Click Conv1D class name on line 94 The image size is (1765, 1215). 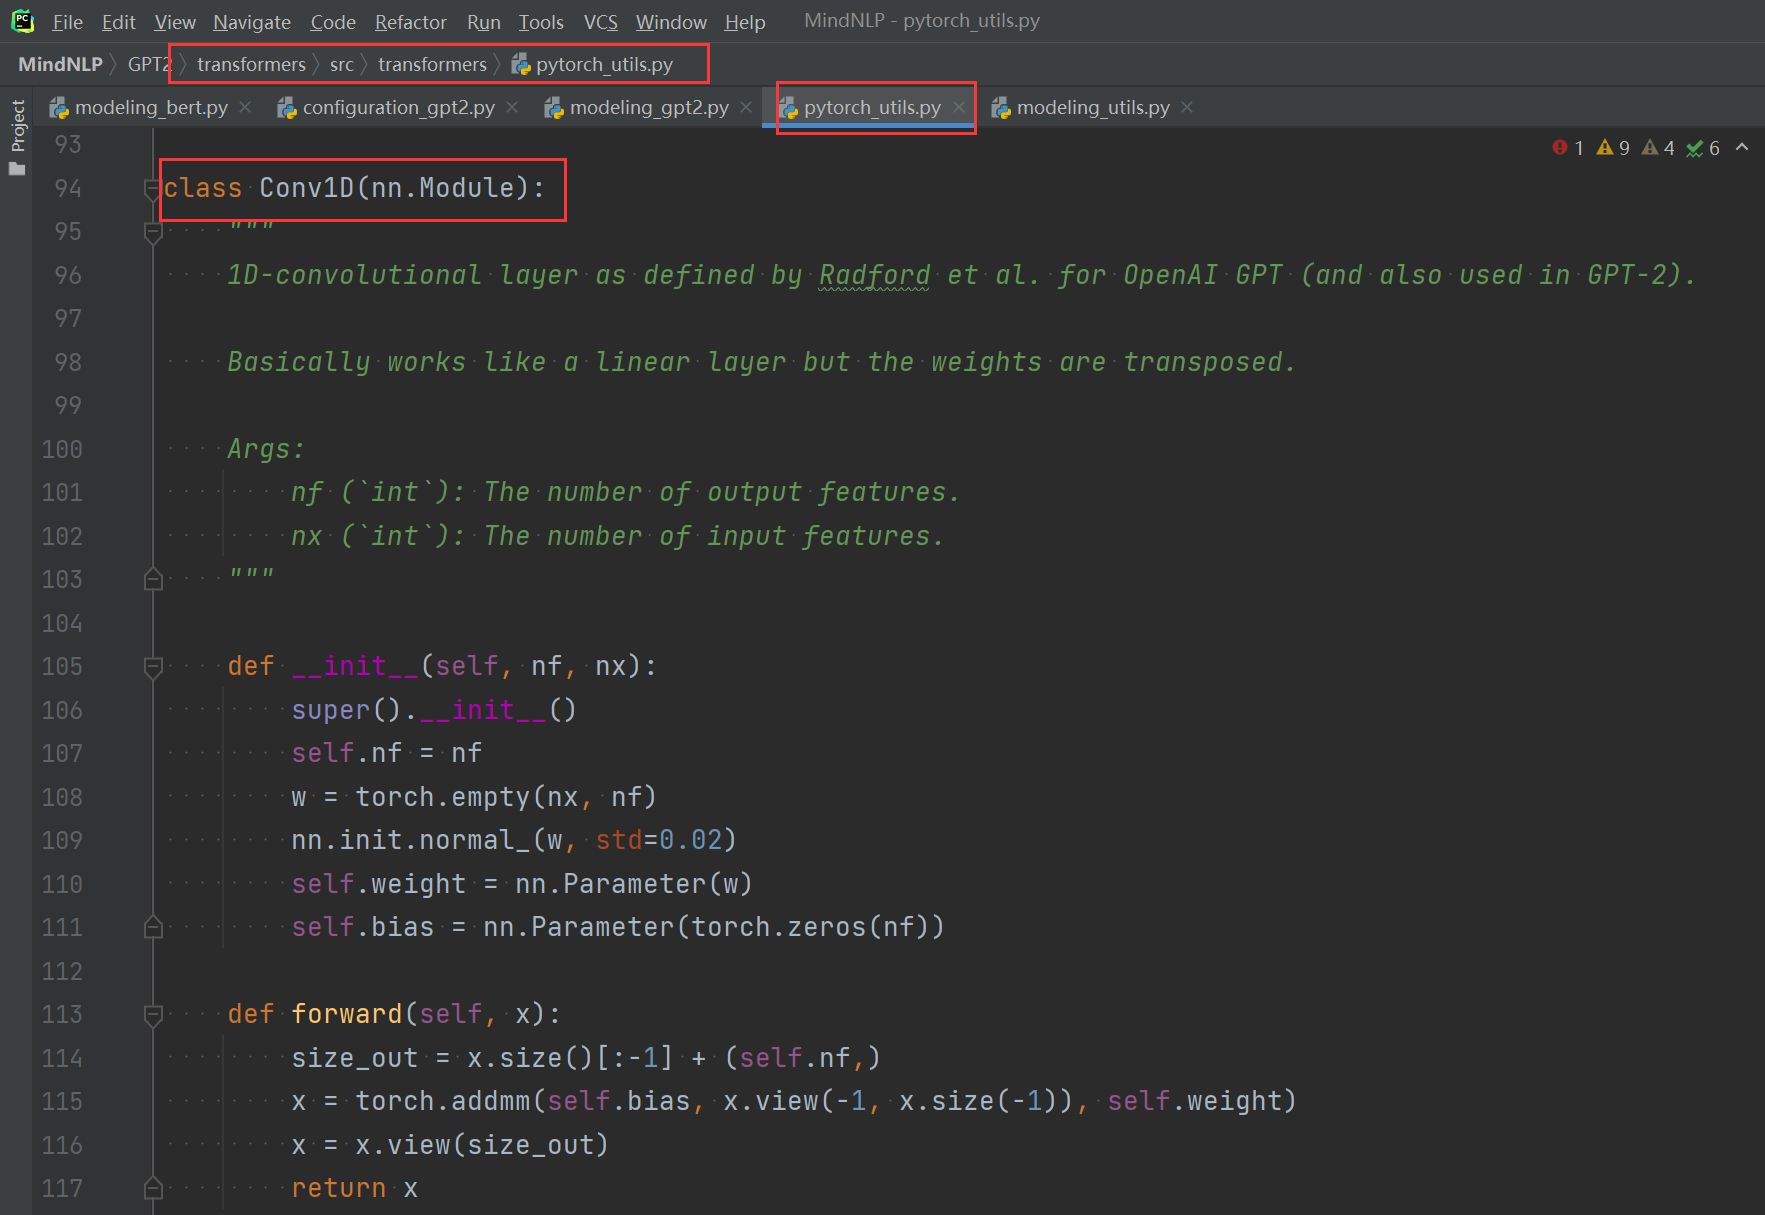coord(307,188)
